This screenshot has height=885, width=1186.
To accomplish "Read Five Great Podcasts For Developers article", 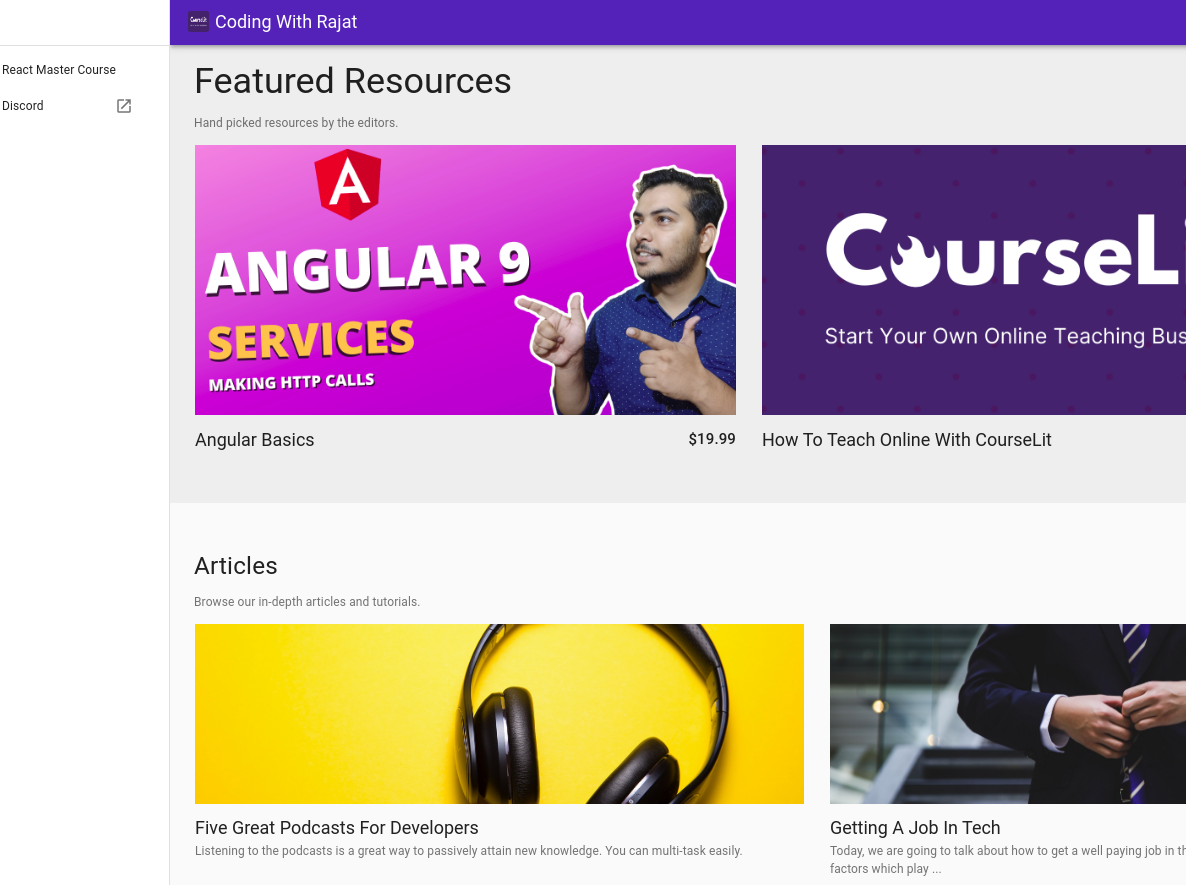I will (x=336, y=828).
